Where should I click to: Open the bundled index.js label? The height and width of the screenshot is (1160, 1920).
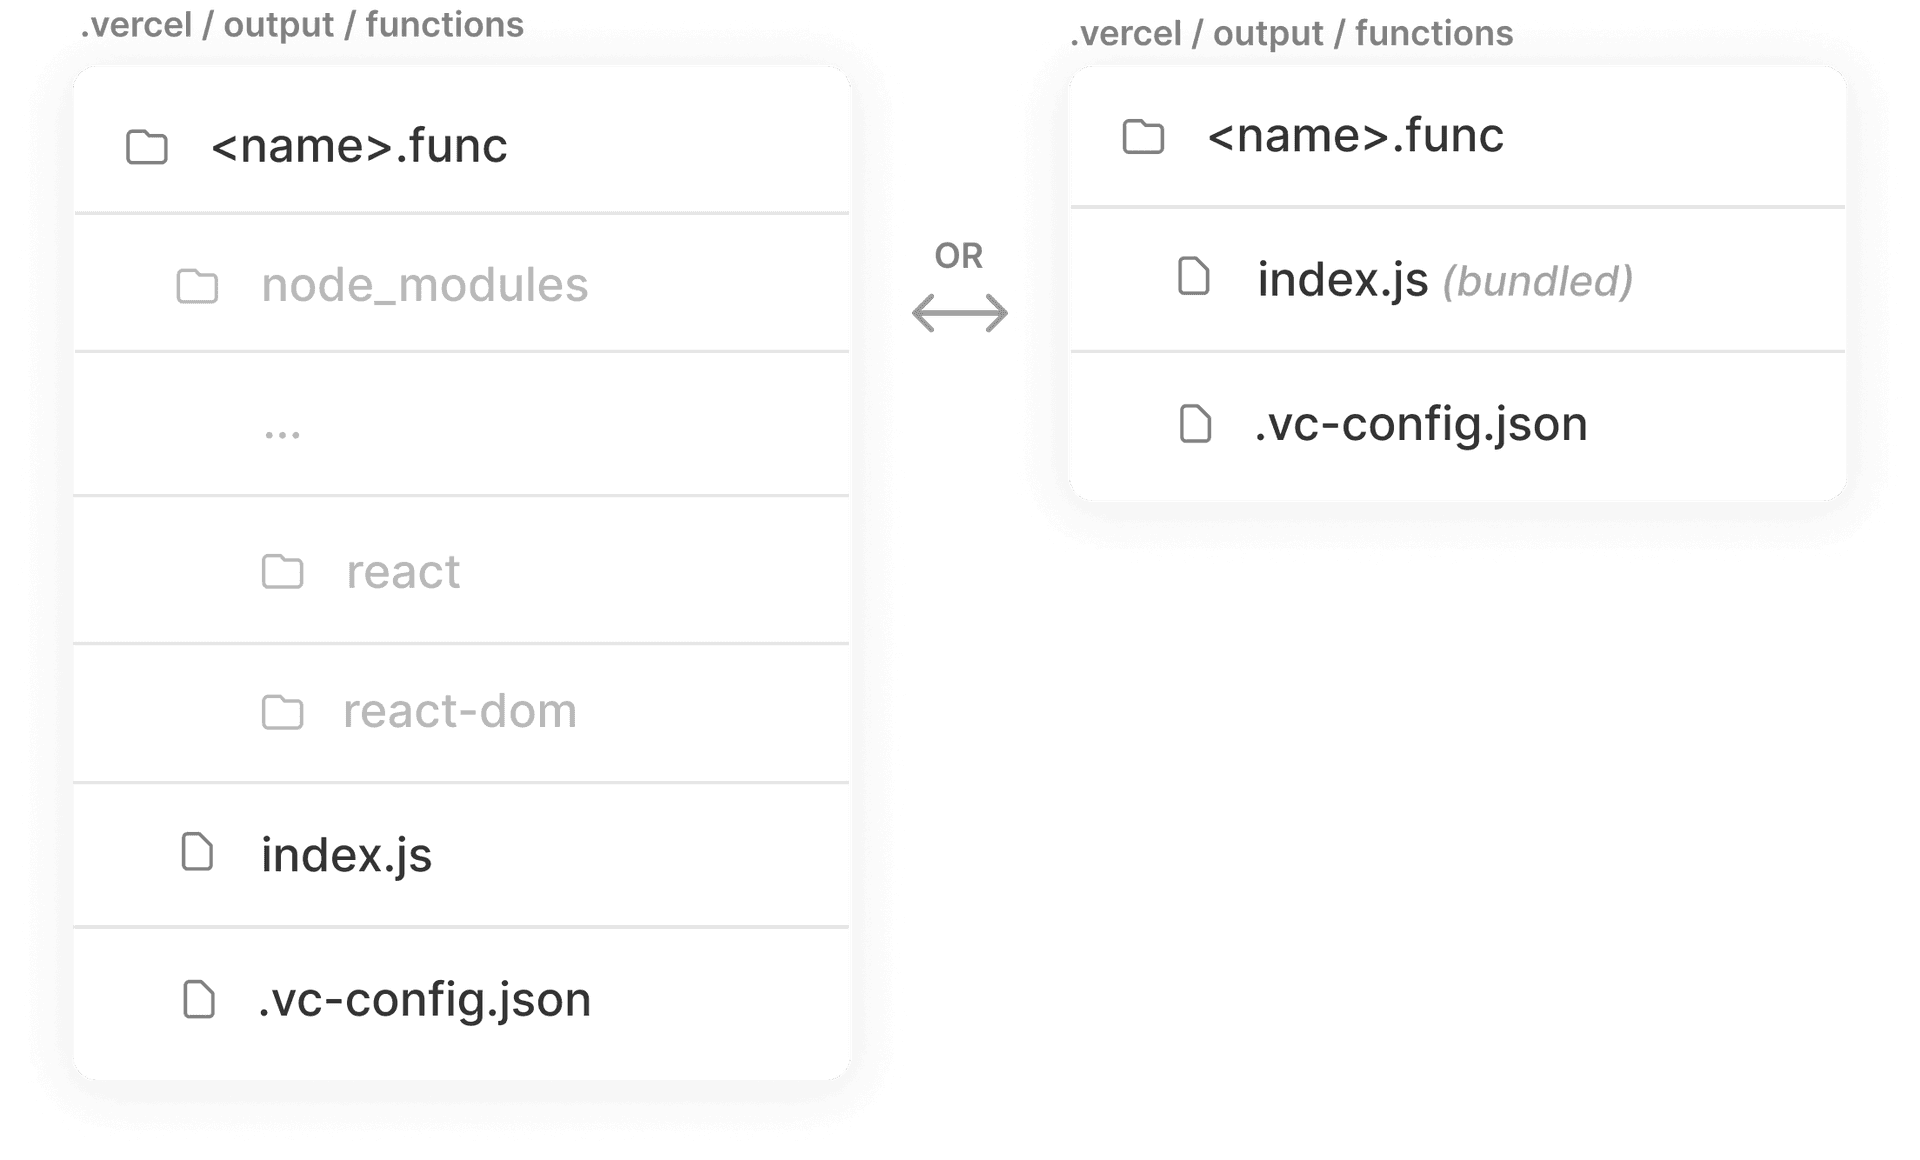1342,279
